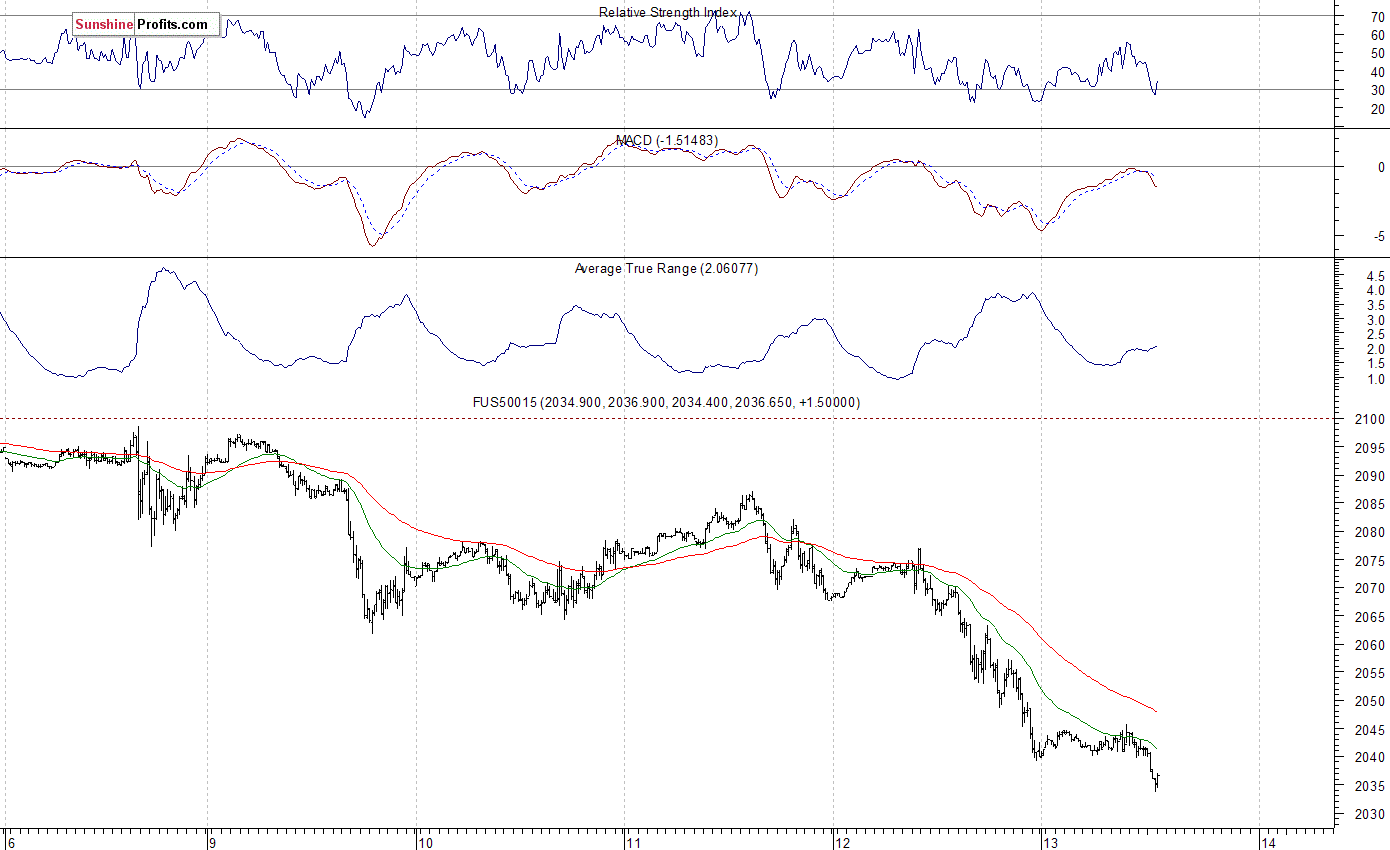
Task: Click the ATR axis value 1.5
Action: click(x=1375, y=365)
